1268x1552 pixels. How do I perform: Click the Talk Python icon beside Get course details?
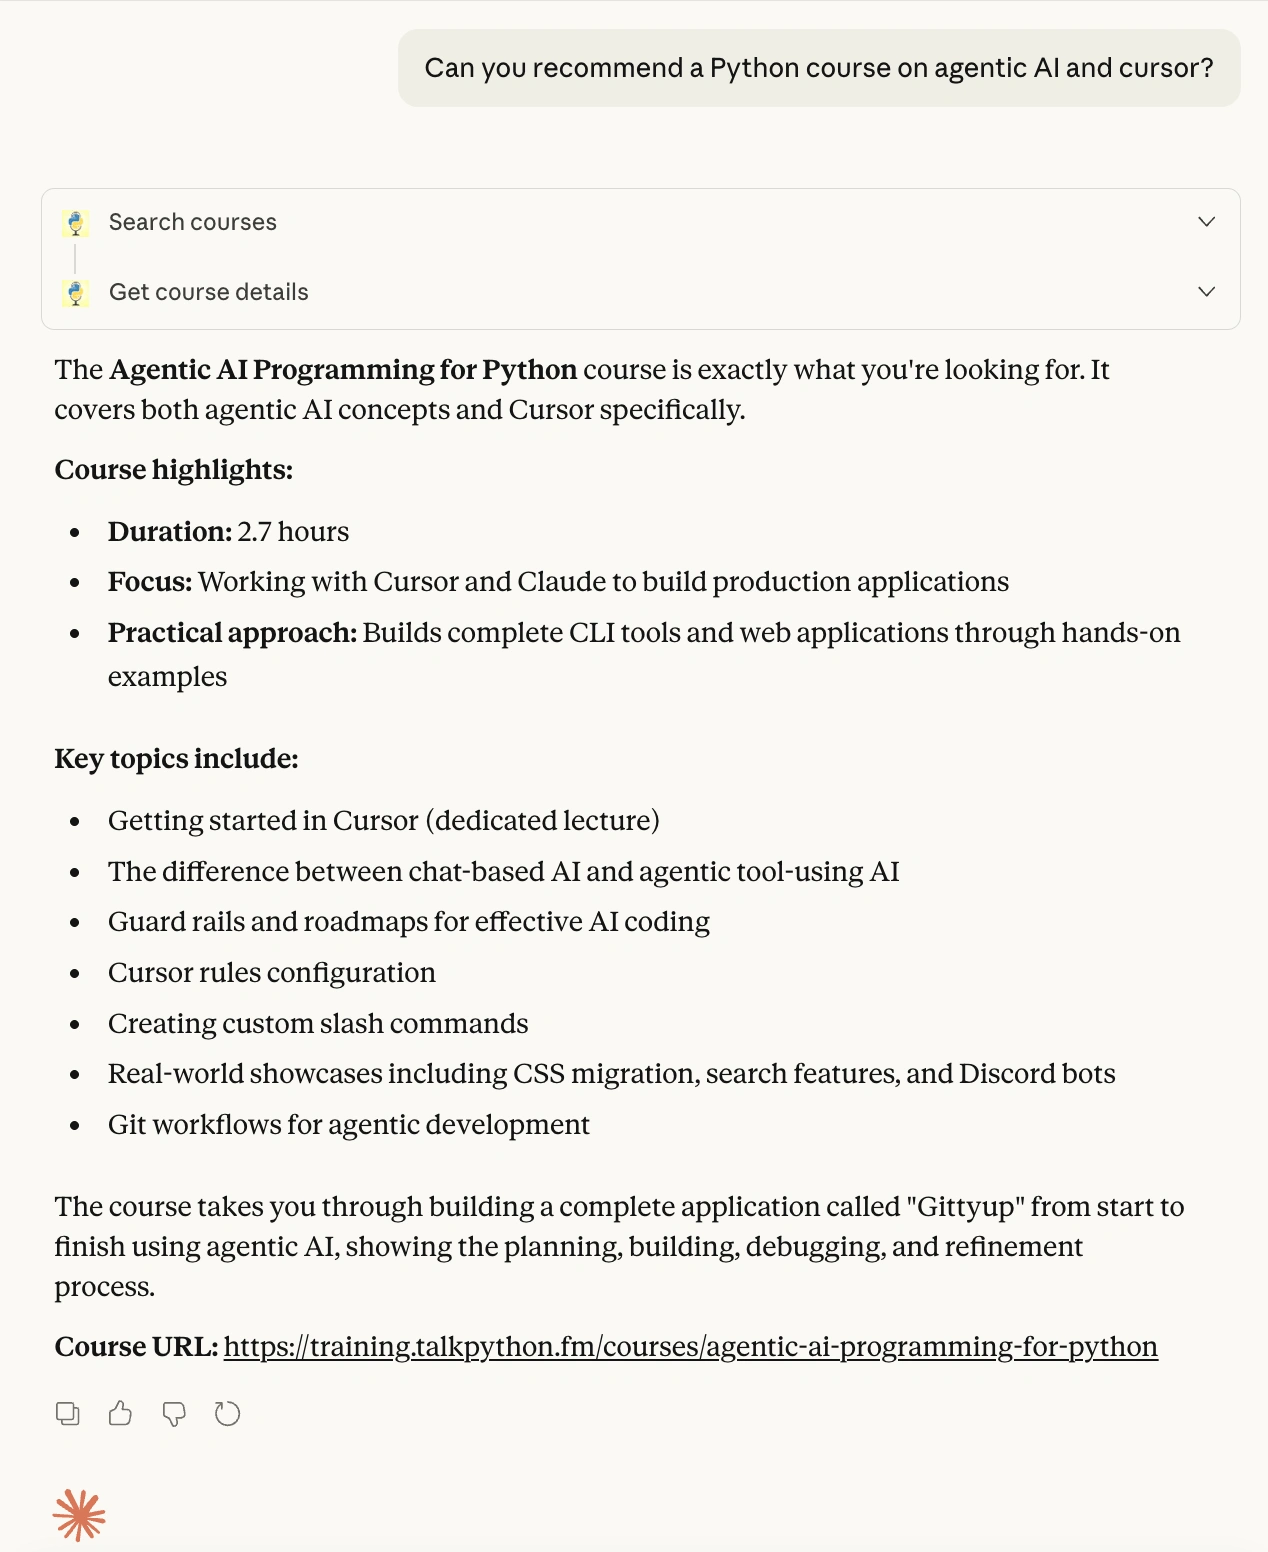tap(76, 293)
